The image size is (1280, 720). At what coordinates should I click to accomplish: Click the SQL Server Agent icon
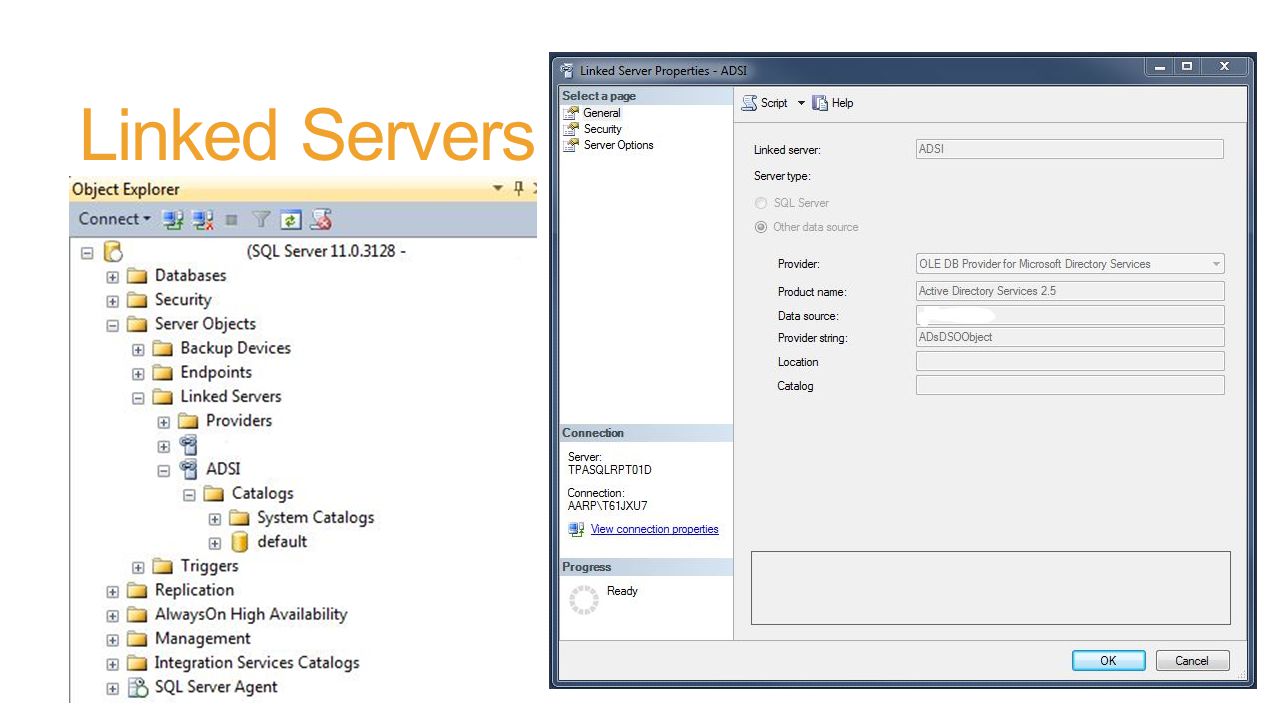(138, 687)
